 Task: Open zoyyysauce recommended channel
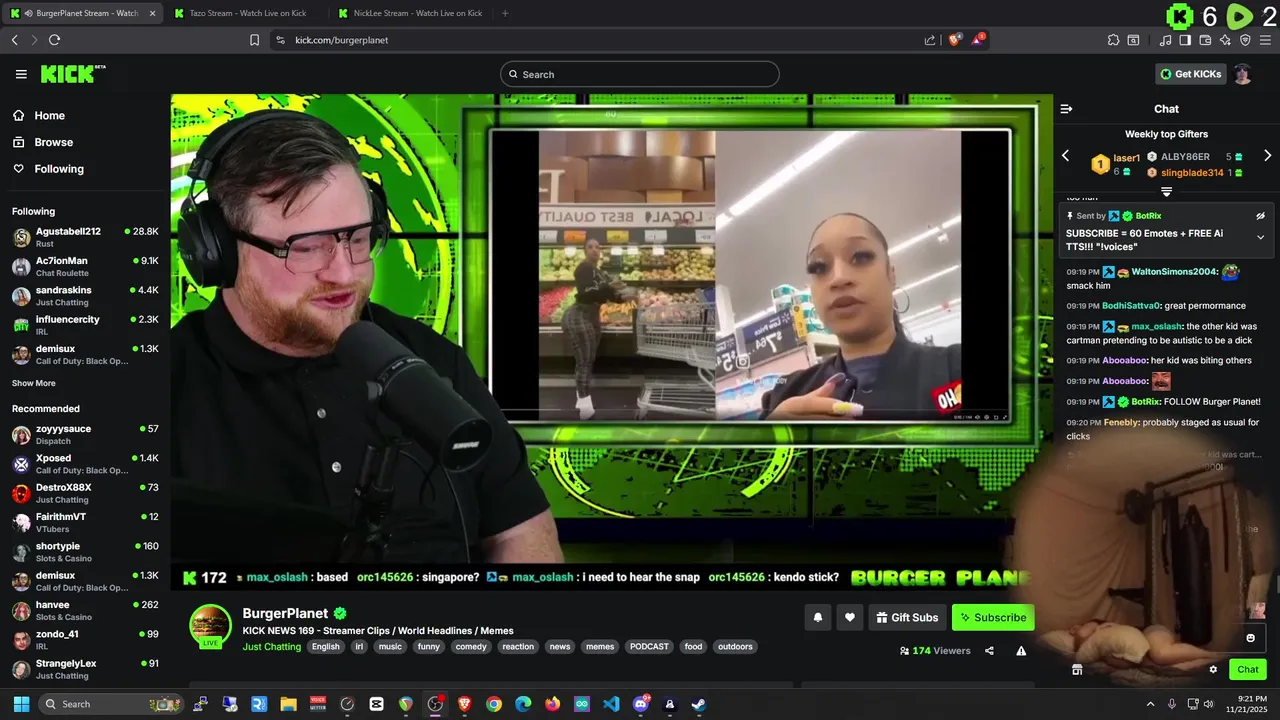pos(85,434)
